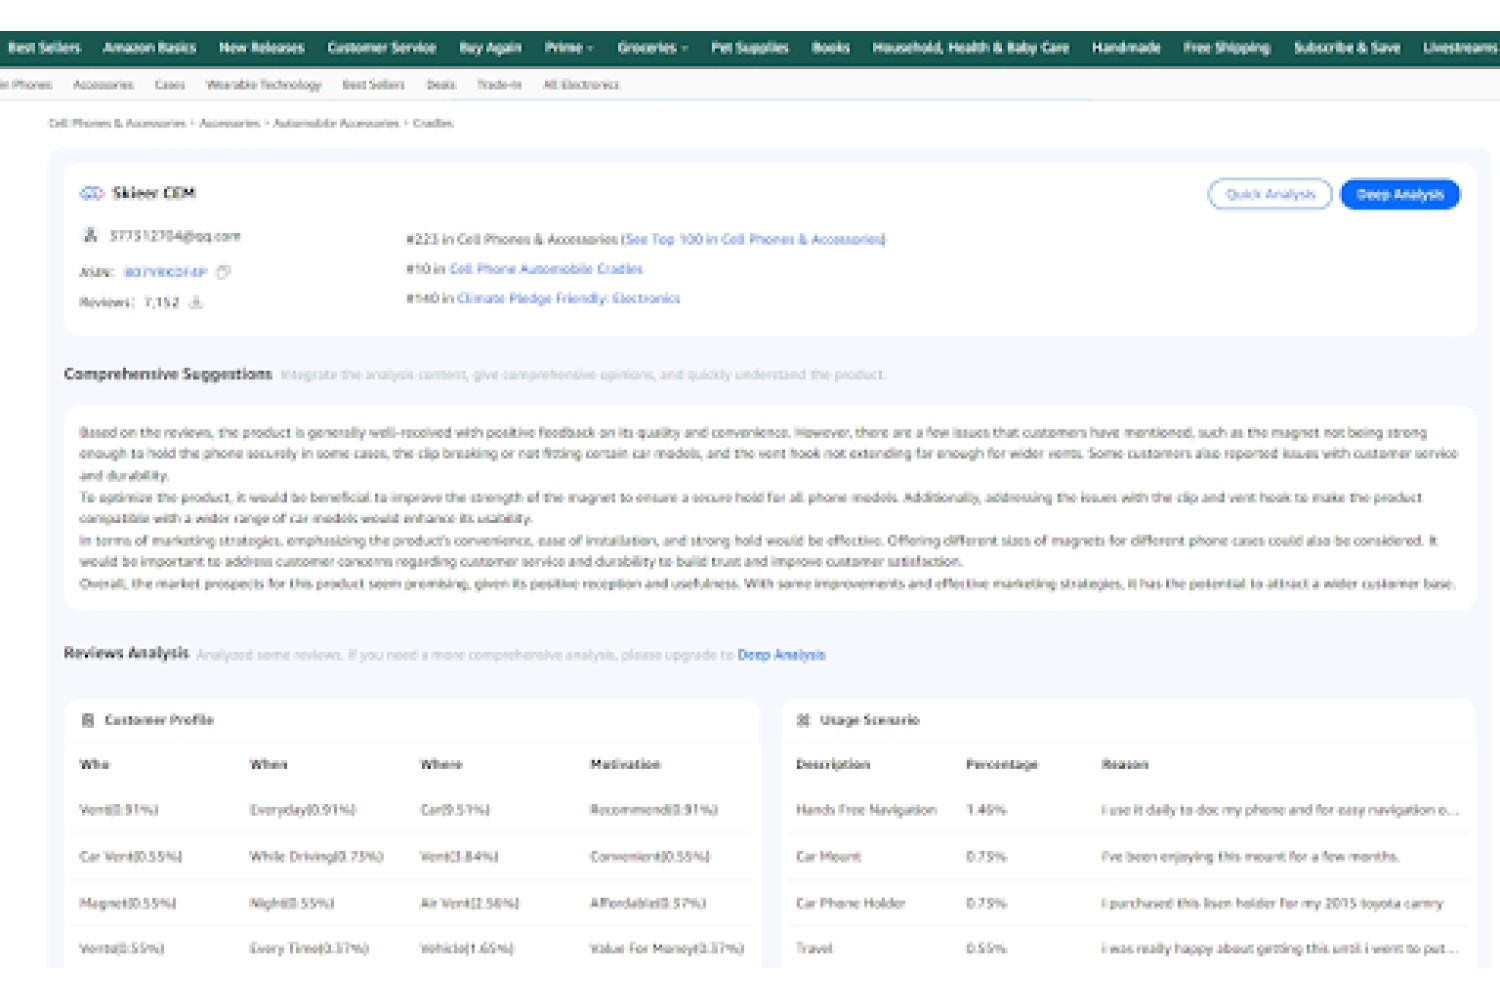
Task: Select Cases in sub-navigation
Action: [170, 85]
